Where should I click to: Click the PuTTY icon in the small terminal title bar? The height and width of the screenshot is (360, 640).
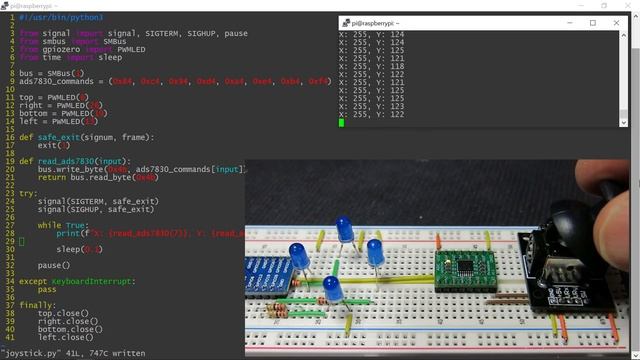tap(346, 23)
